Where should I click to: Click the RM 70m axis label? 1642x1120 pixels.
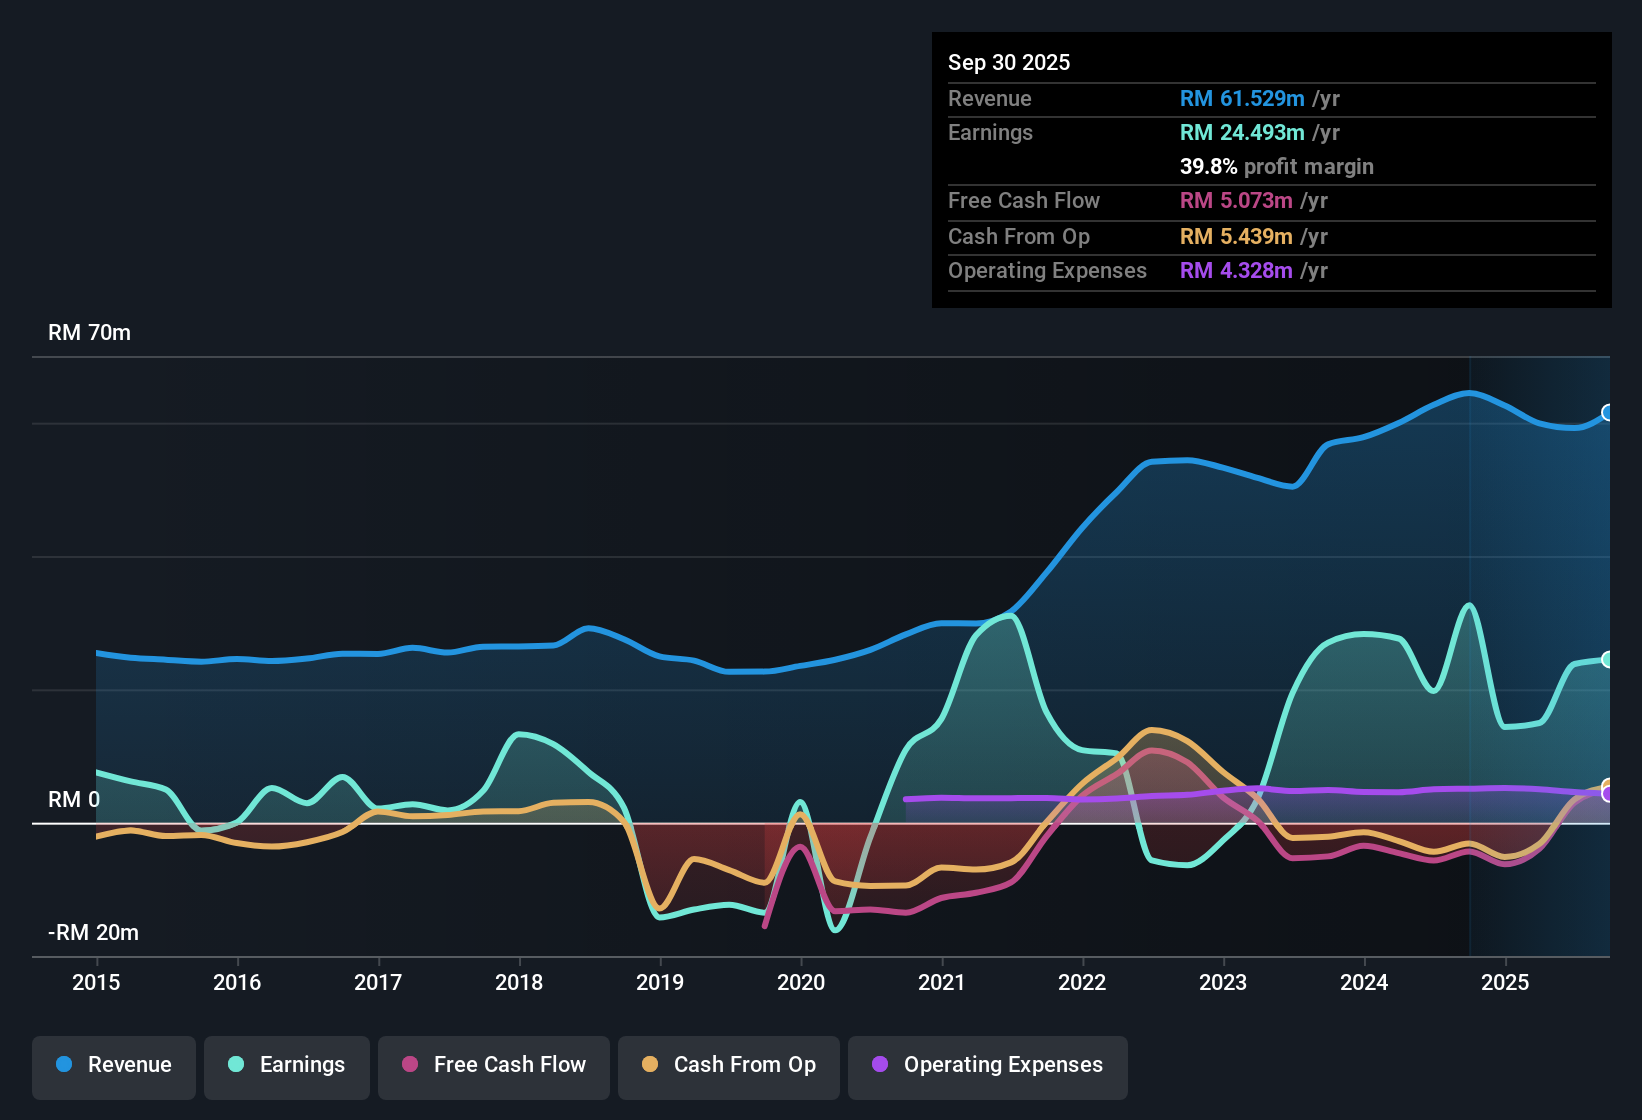pyautogui.click(x=90, y=332)
